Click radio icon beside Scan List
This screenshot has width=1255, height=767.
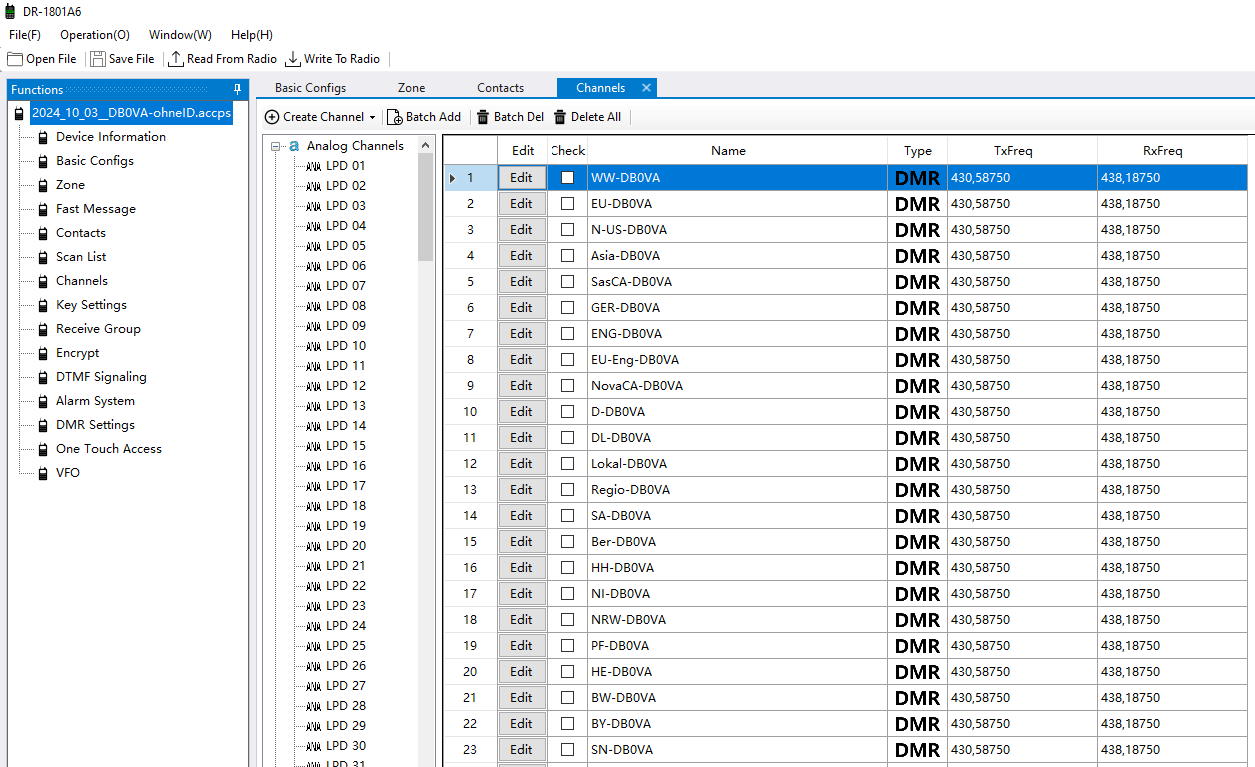pos(43,257)
